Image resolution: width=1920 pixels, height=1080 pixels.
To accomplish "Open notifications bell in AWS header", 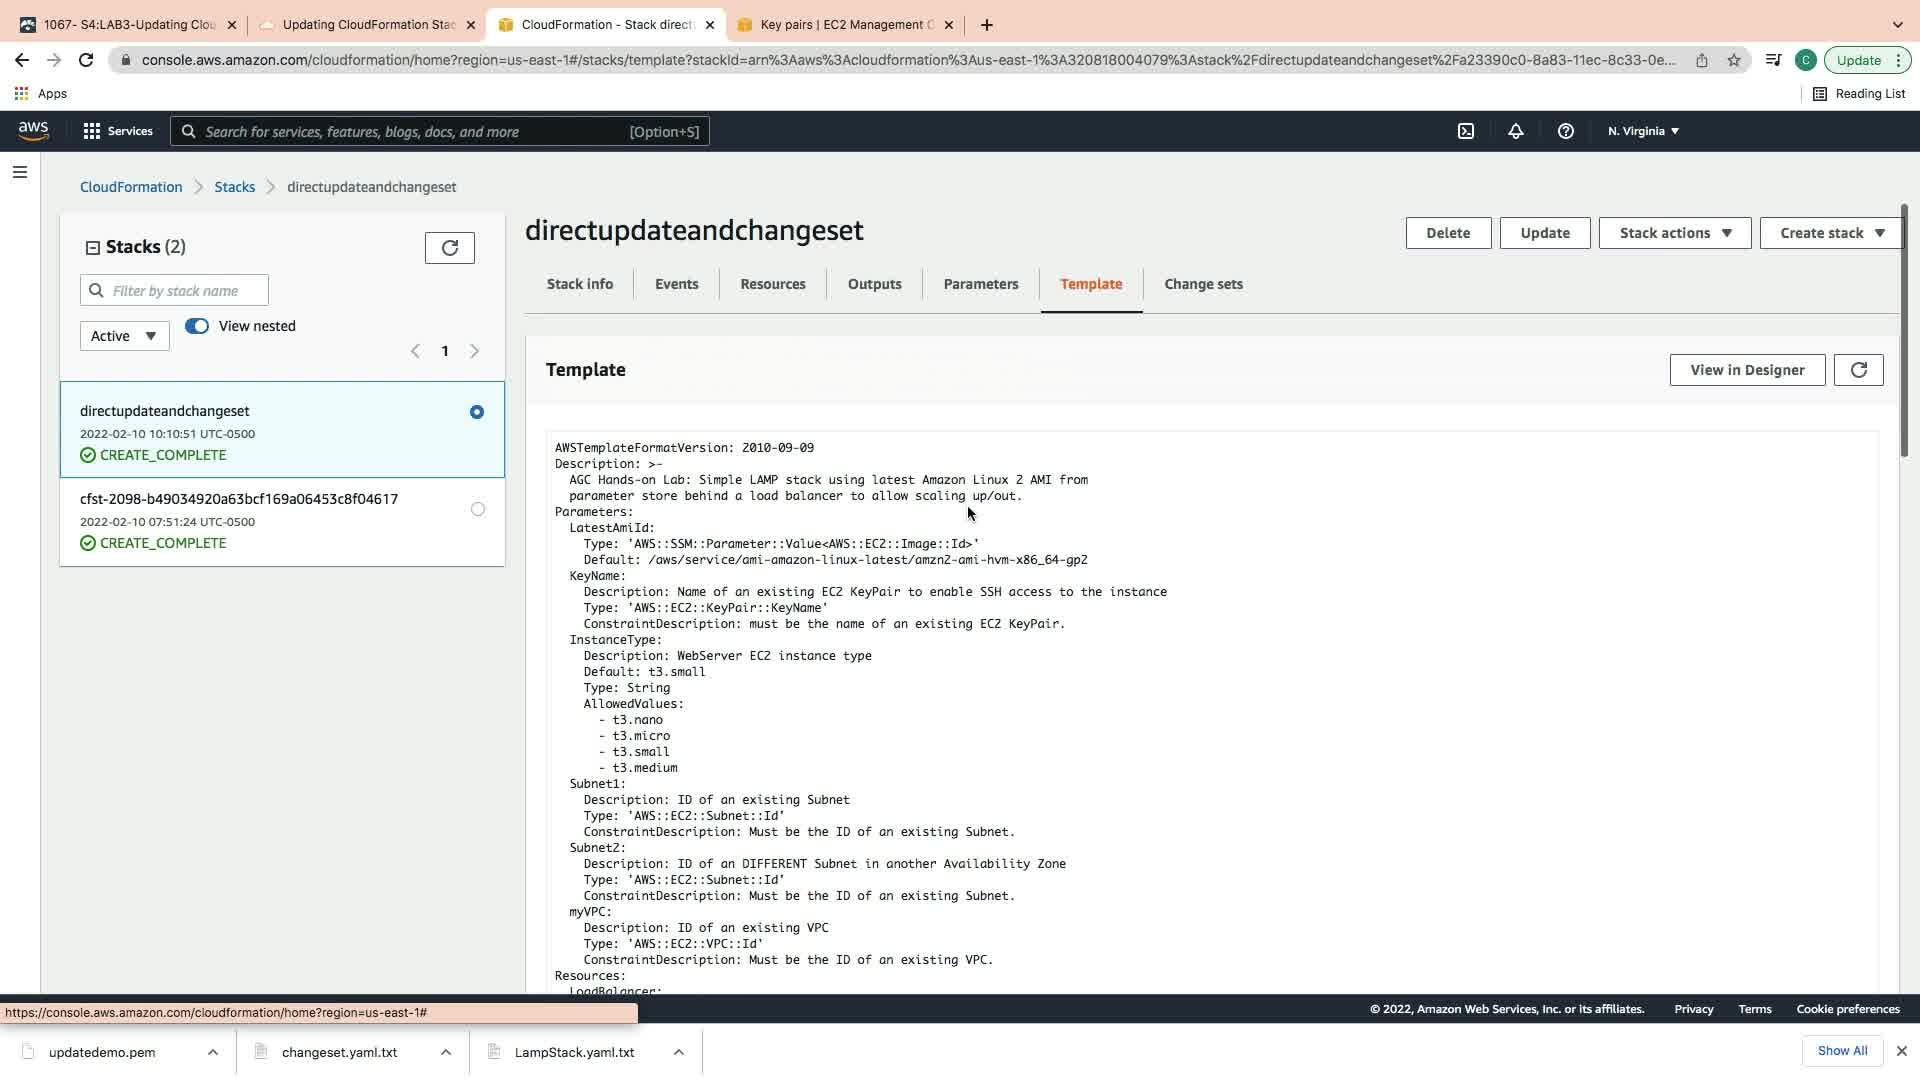I will pyautogui.click(x=1516, y=131).
